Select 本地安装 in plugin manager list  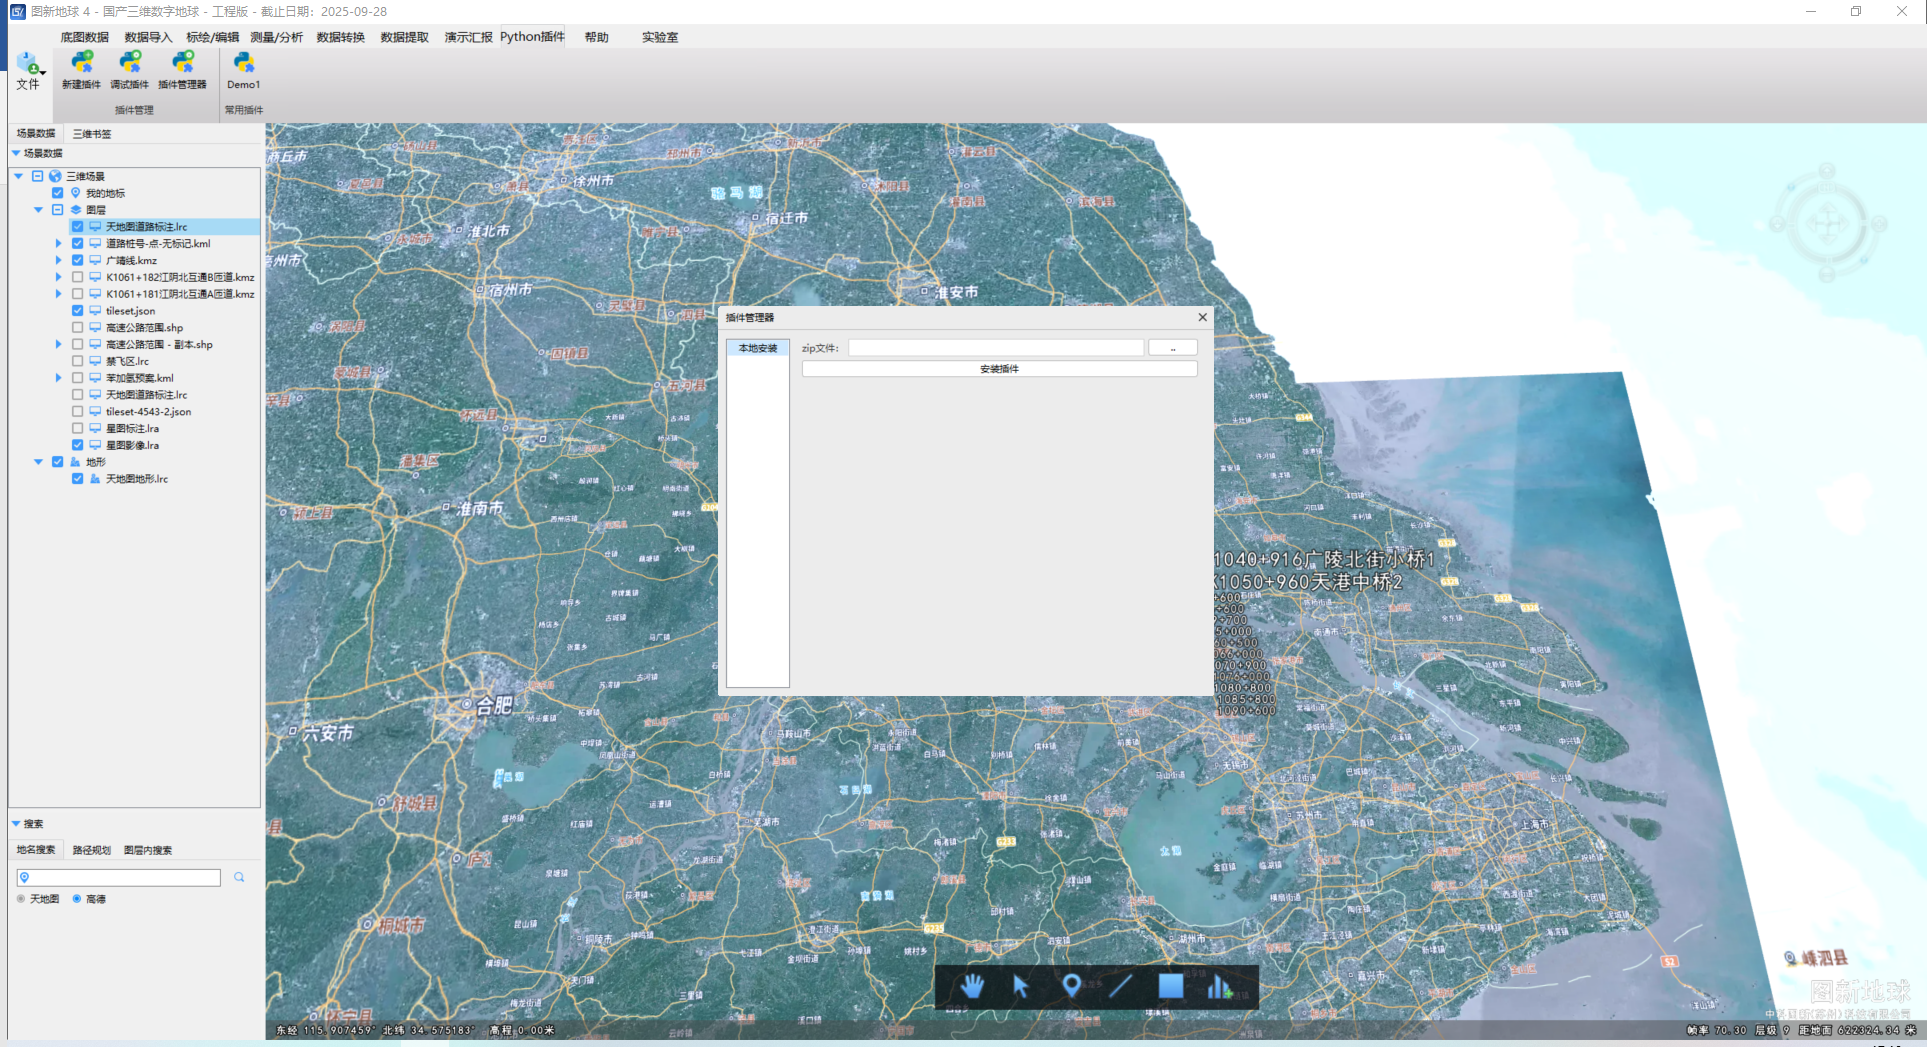pos(758,348)
